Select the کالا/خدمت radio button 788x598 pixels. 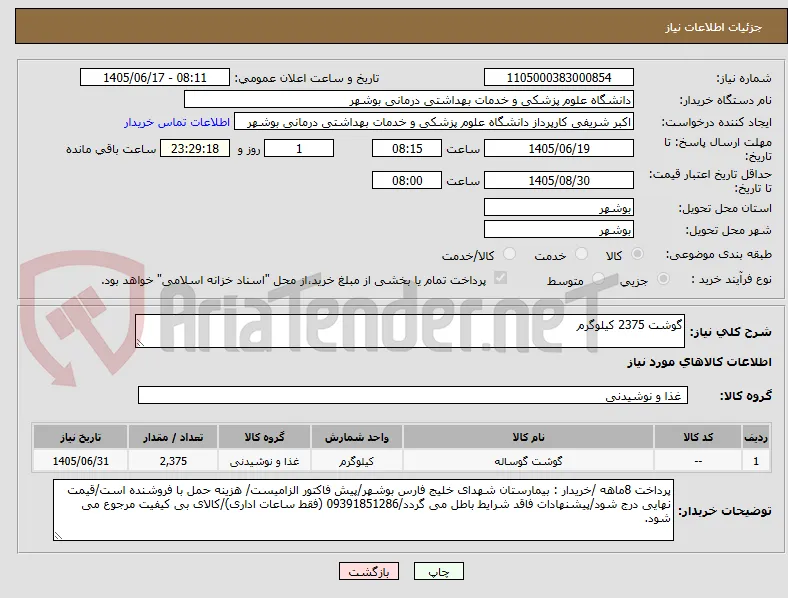pos(510,254)
